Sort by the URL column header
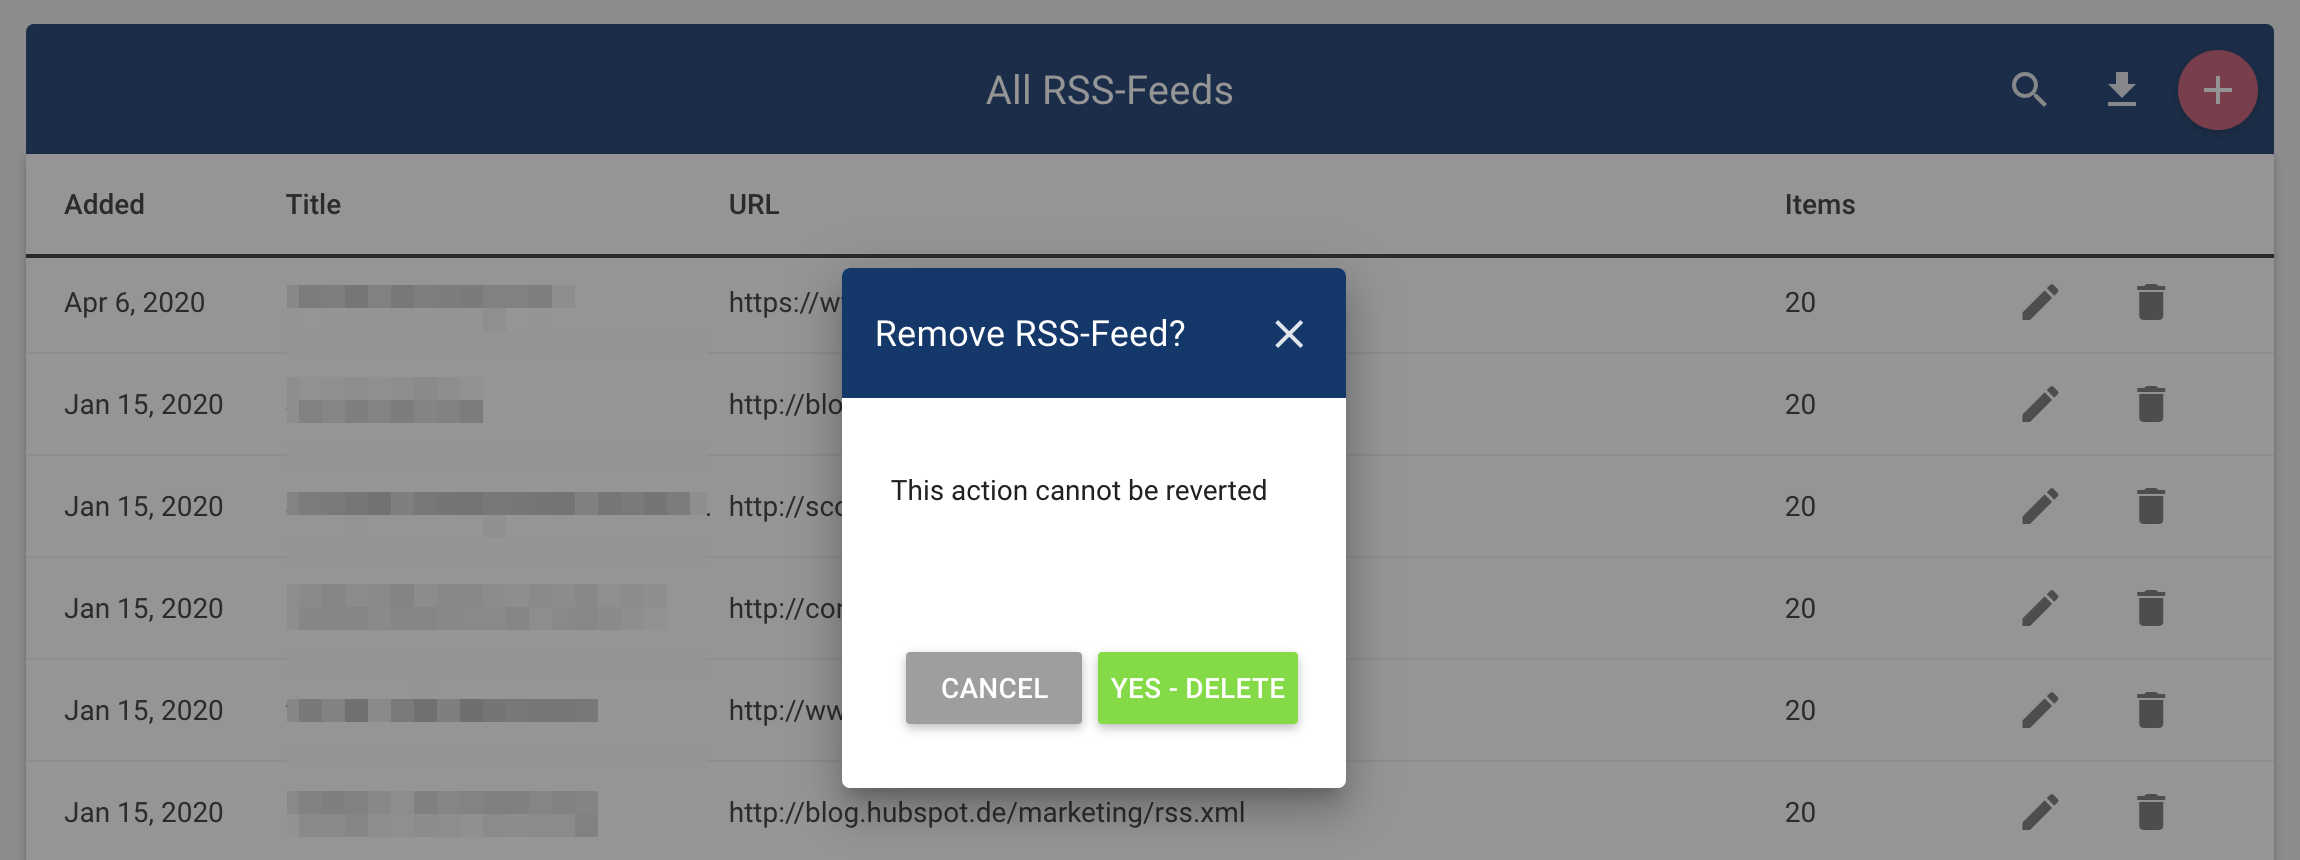Image resolution: width=2300 pixels, height=860 pixels. [x=754, y=204]
